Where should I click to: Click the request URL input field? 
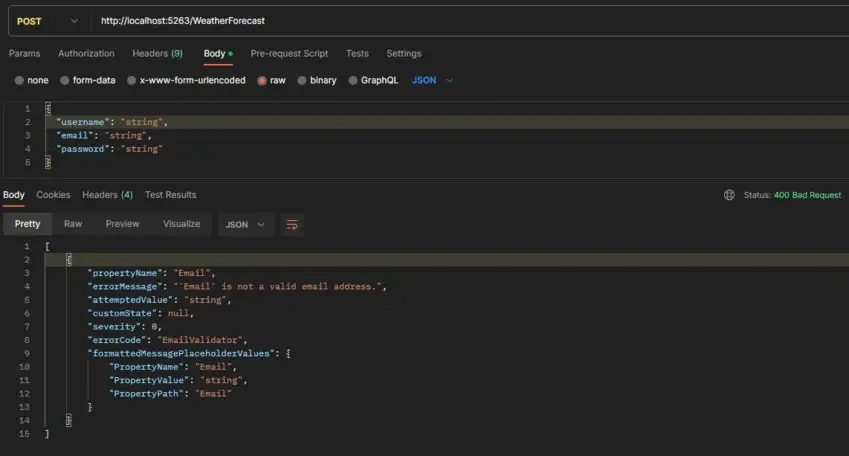tap(466, 21)
